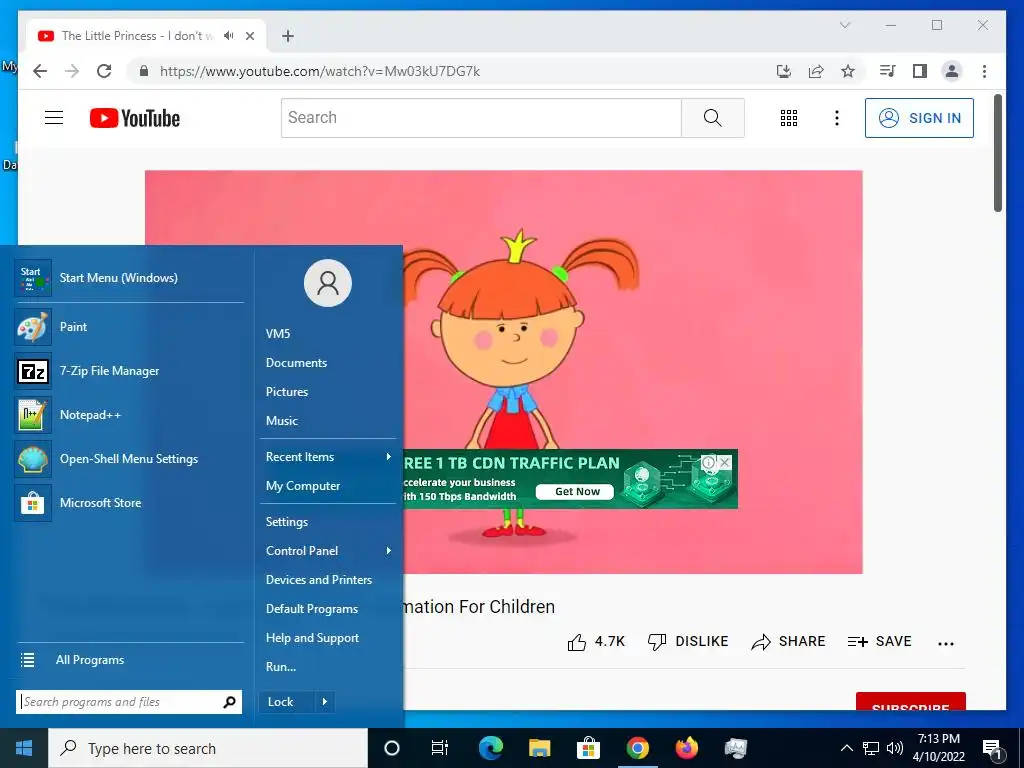Open the YouTube apps grid icon
Viewport: 1024px width, 768px height.
coord(789,118)
